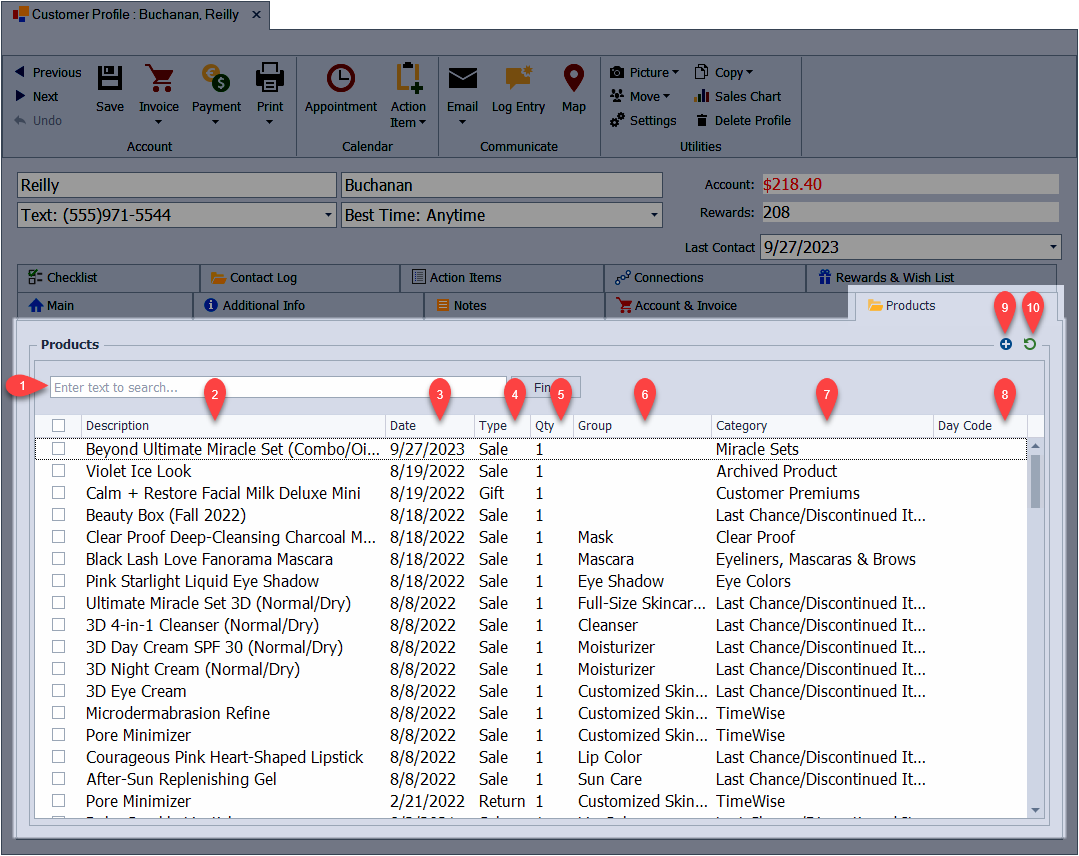Switch to the Additional Info tab
The image size is (1079, 856).
308,306
